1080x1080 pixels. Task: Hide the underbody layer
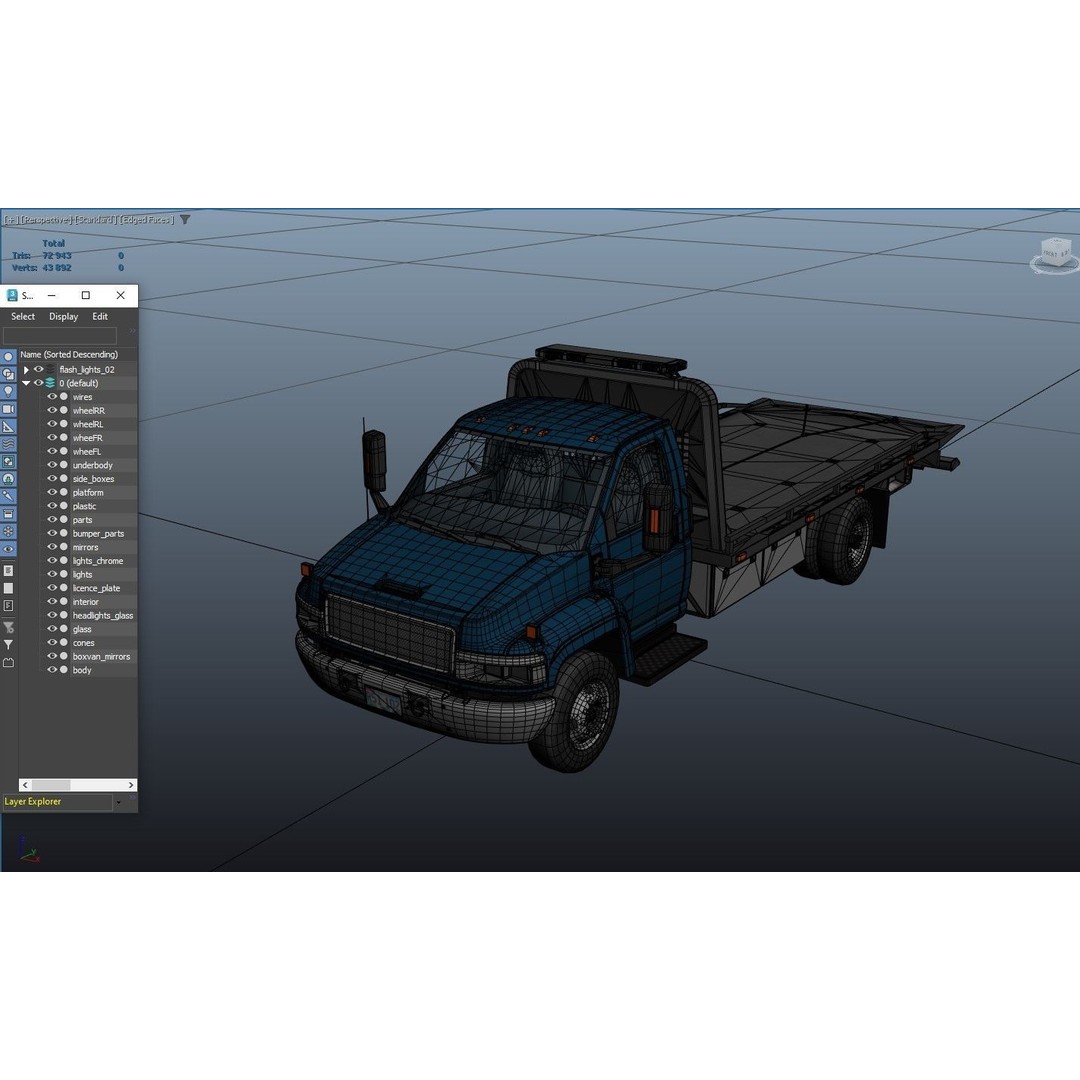pos(52,465)
